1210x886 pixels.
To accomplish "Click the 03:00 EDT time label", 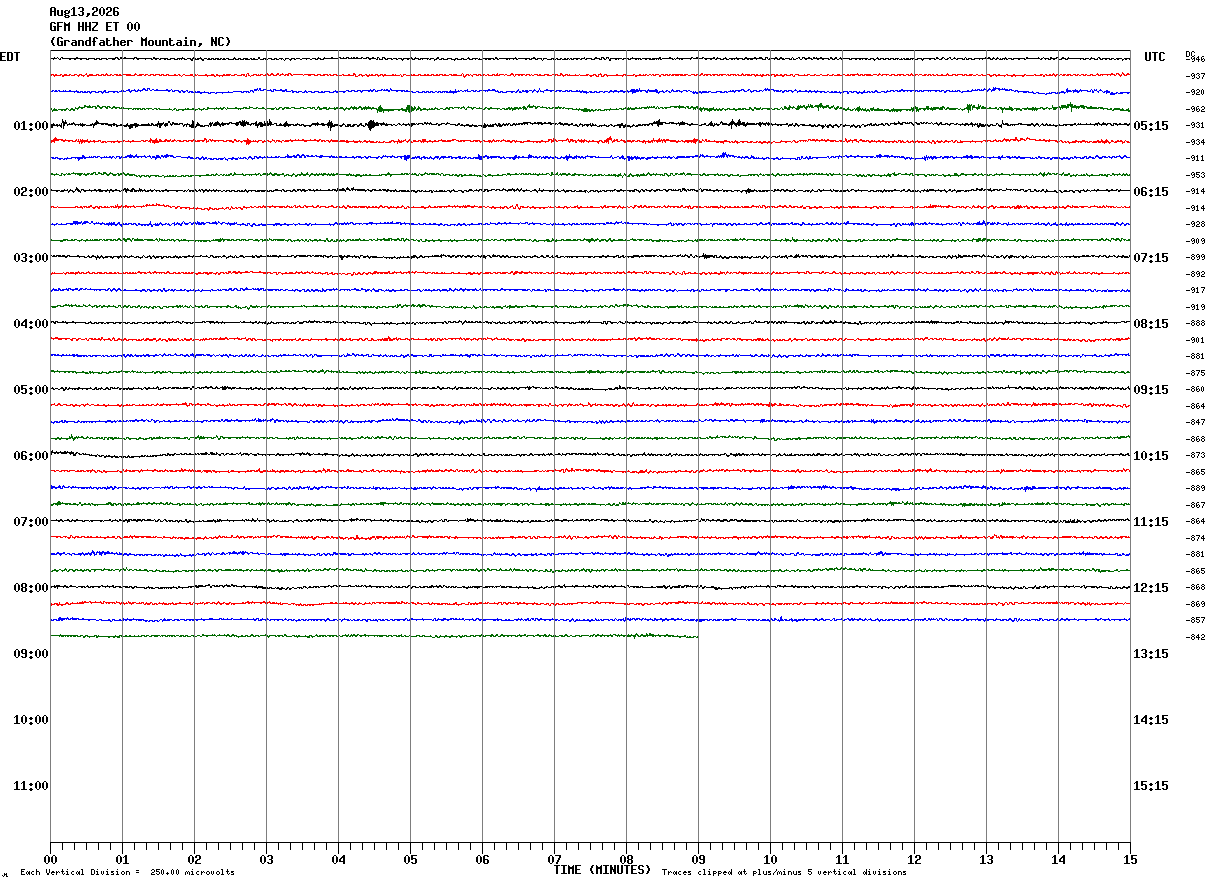I will tap(31, 258).
